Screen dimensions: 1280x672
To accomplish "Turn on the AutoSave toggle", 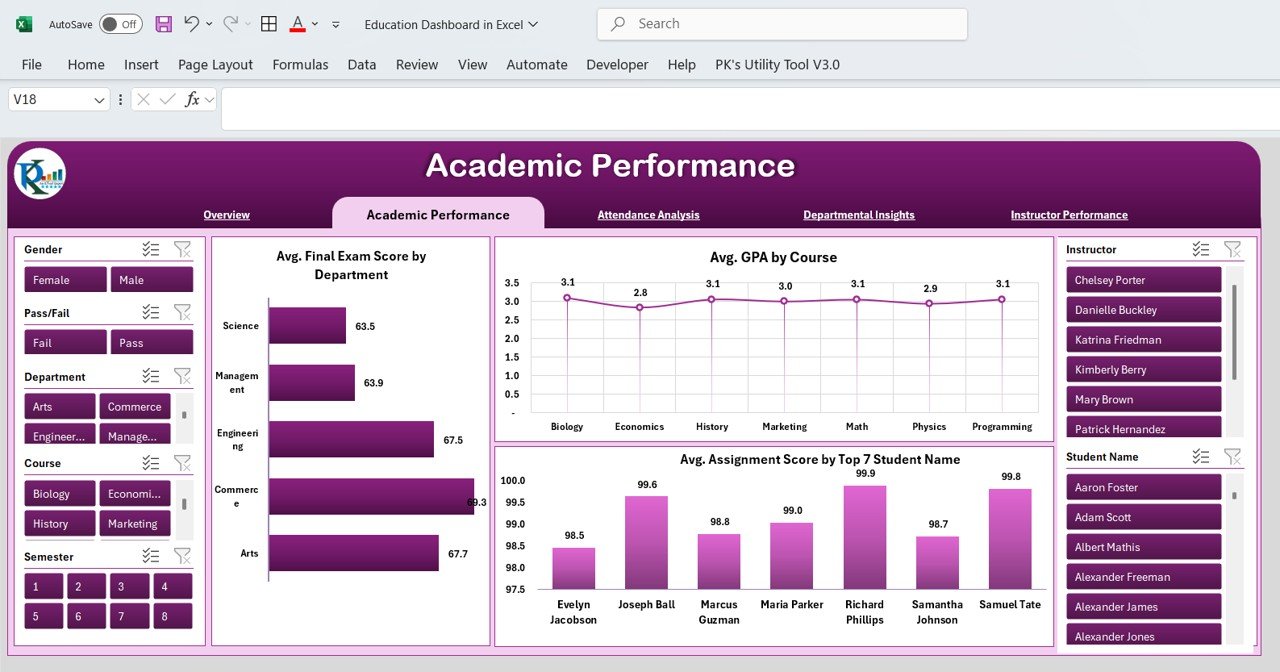I will click(120, 24).
